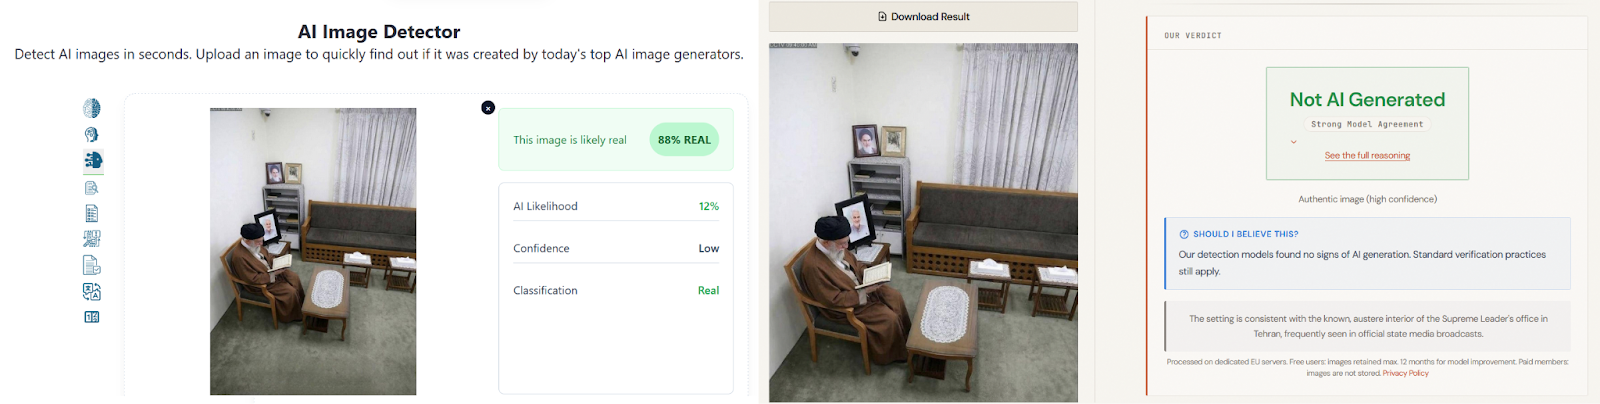Viewport: 1600px width, 404px height.
Task: Click the brain icon at top of sidebar
Action: coord(92,108)
